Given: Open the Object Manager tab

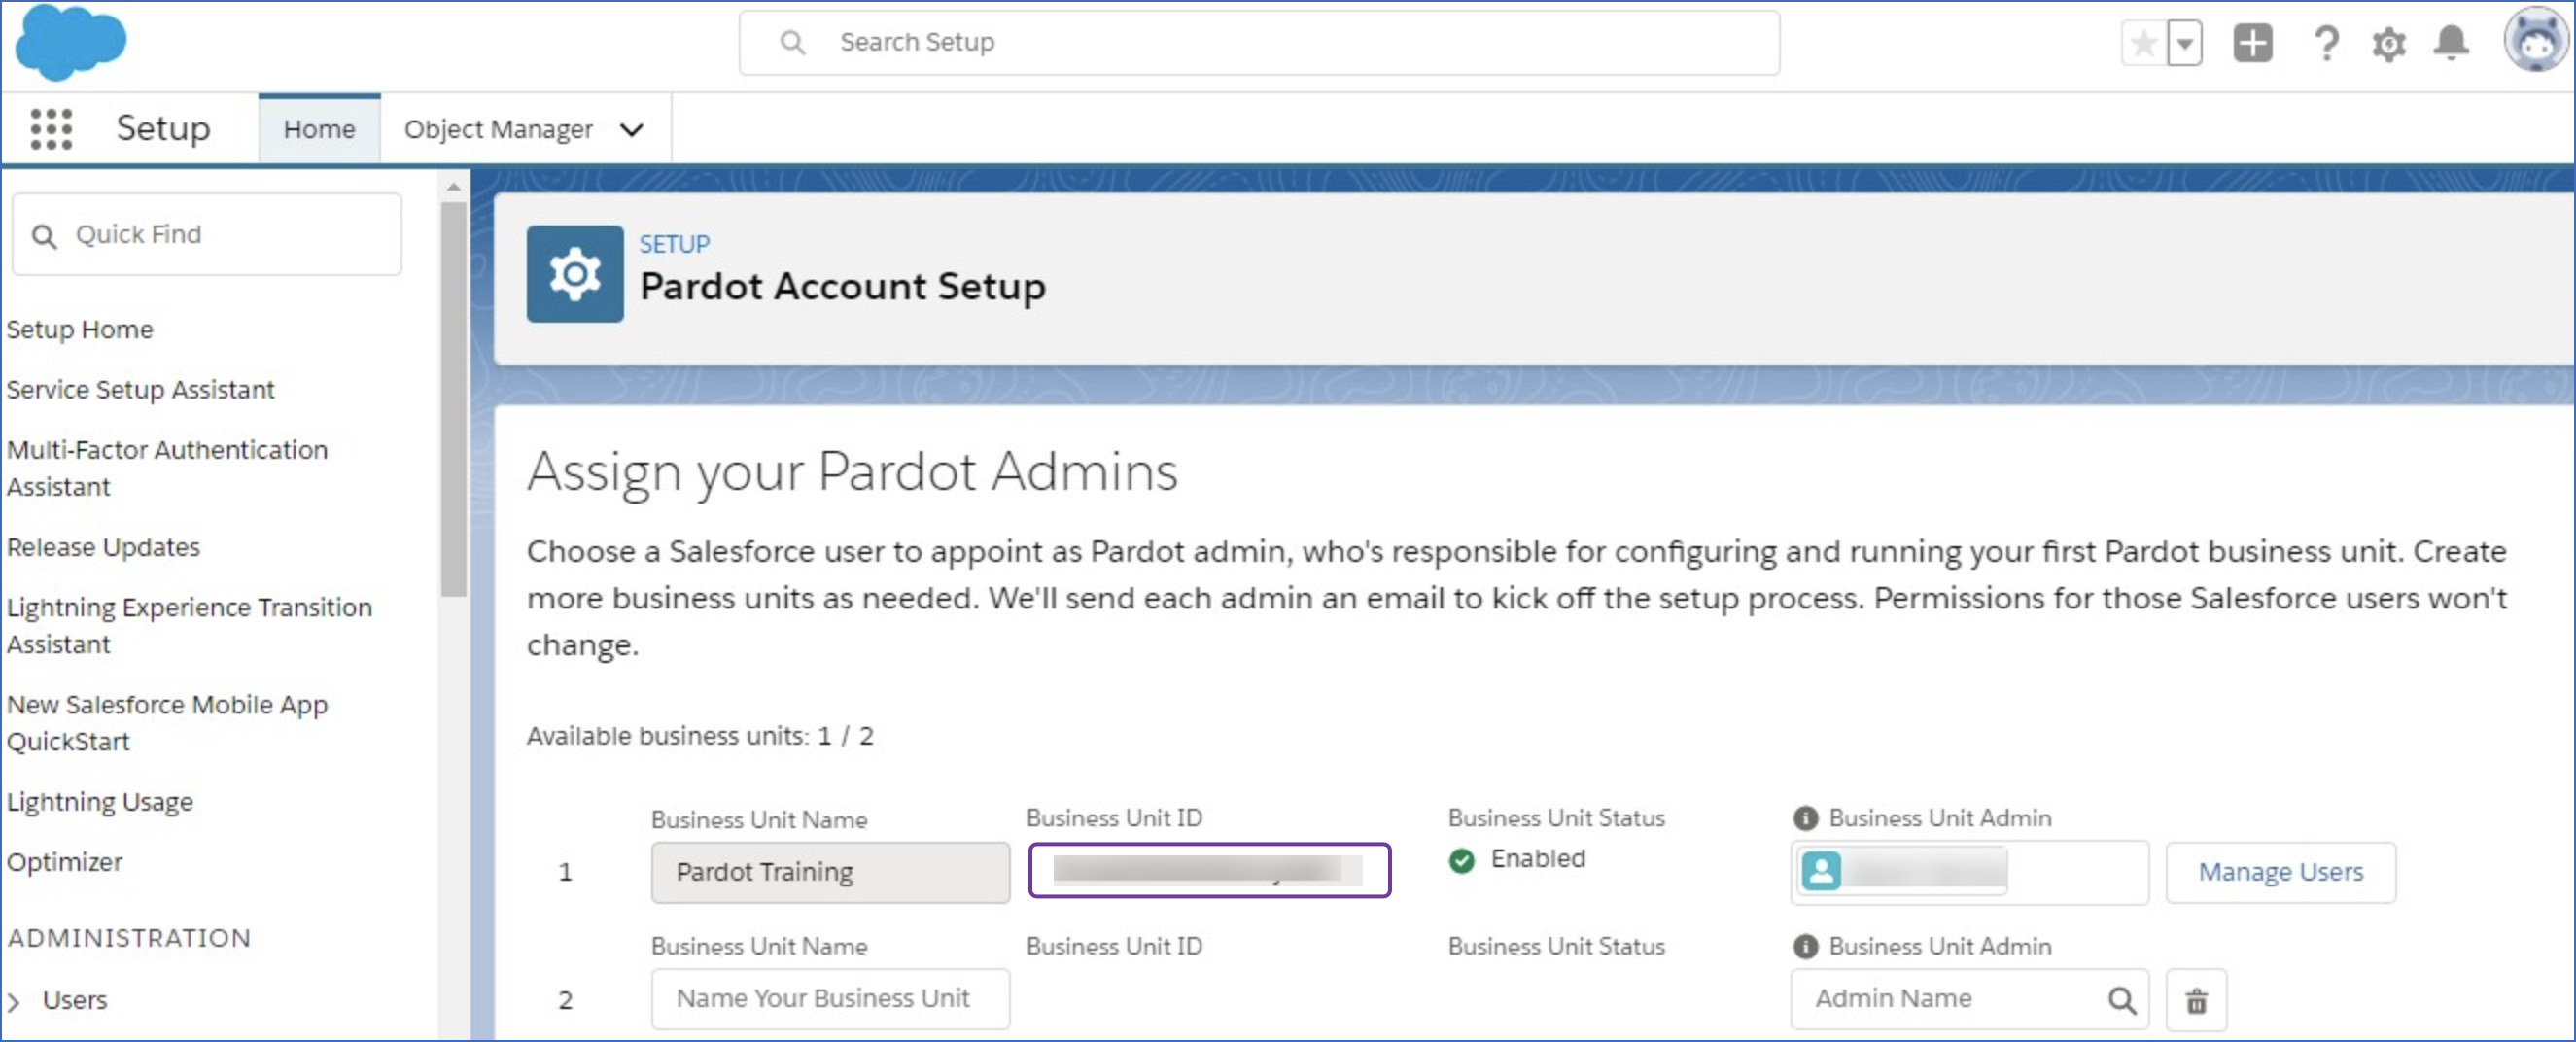Looking at the screenshot, I should click(x=498, y=129).
